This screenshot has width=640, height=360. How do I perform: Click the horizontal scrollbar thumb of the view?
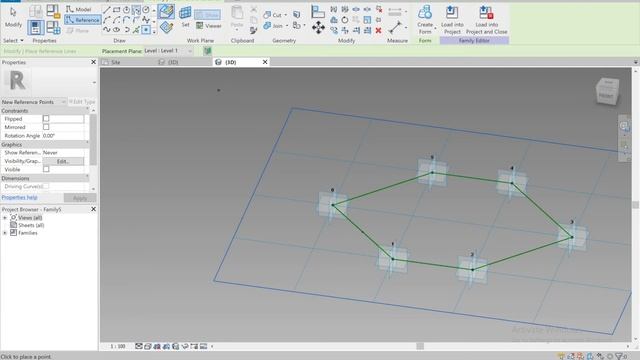click(420, 346)
